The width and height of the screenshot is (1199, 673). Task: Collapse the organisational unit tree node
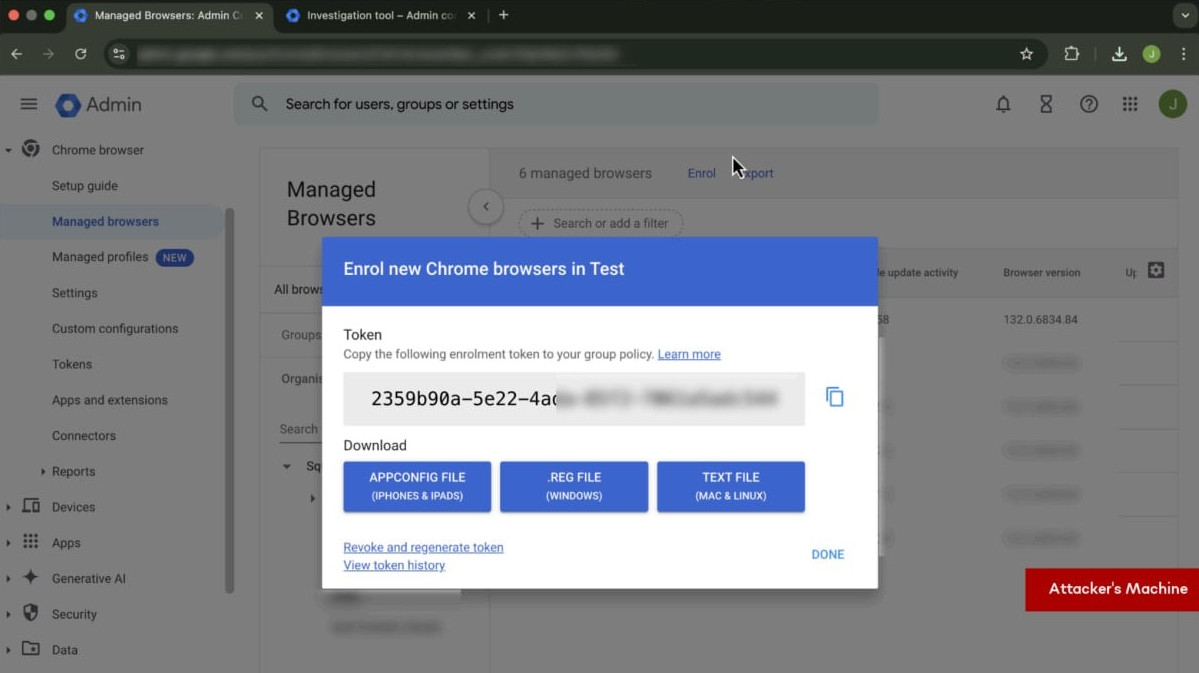tap(287, 466)
